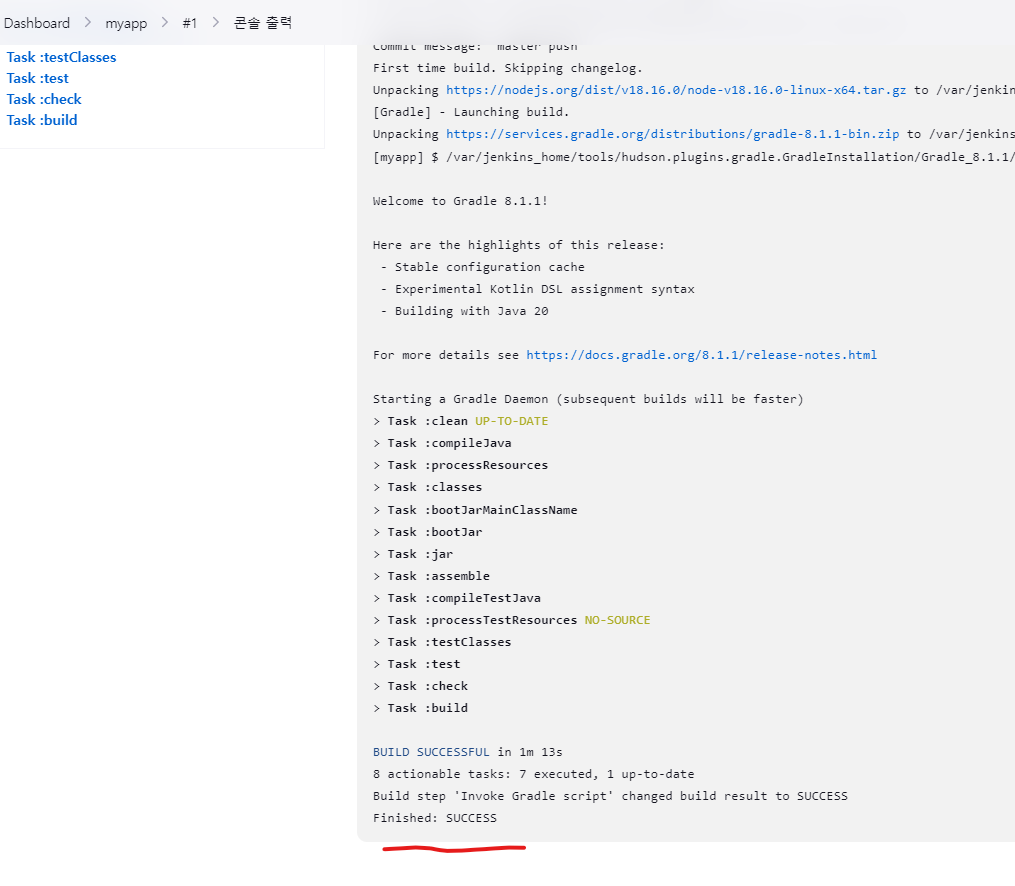Click the 'Finished: SUCCESS' line
This screenshot has height=886, width=1015.
pos(435,818)
